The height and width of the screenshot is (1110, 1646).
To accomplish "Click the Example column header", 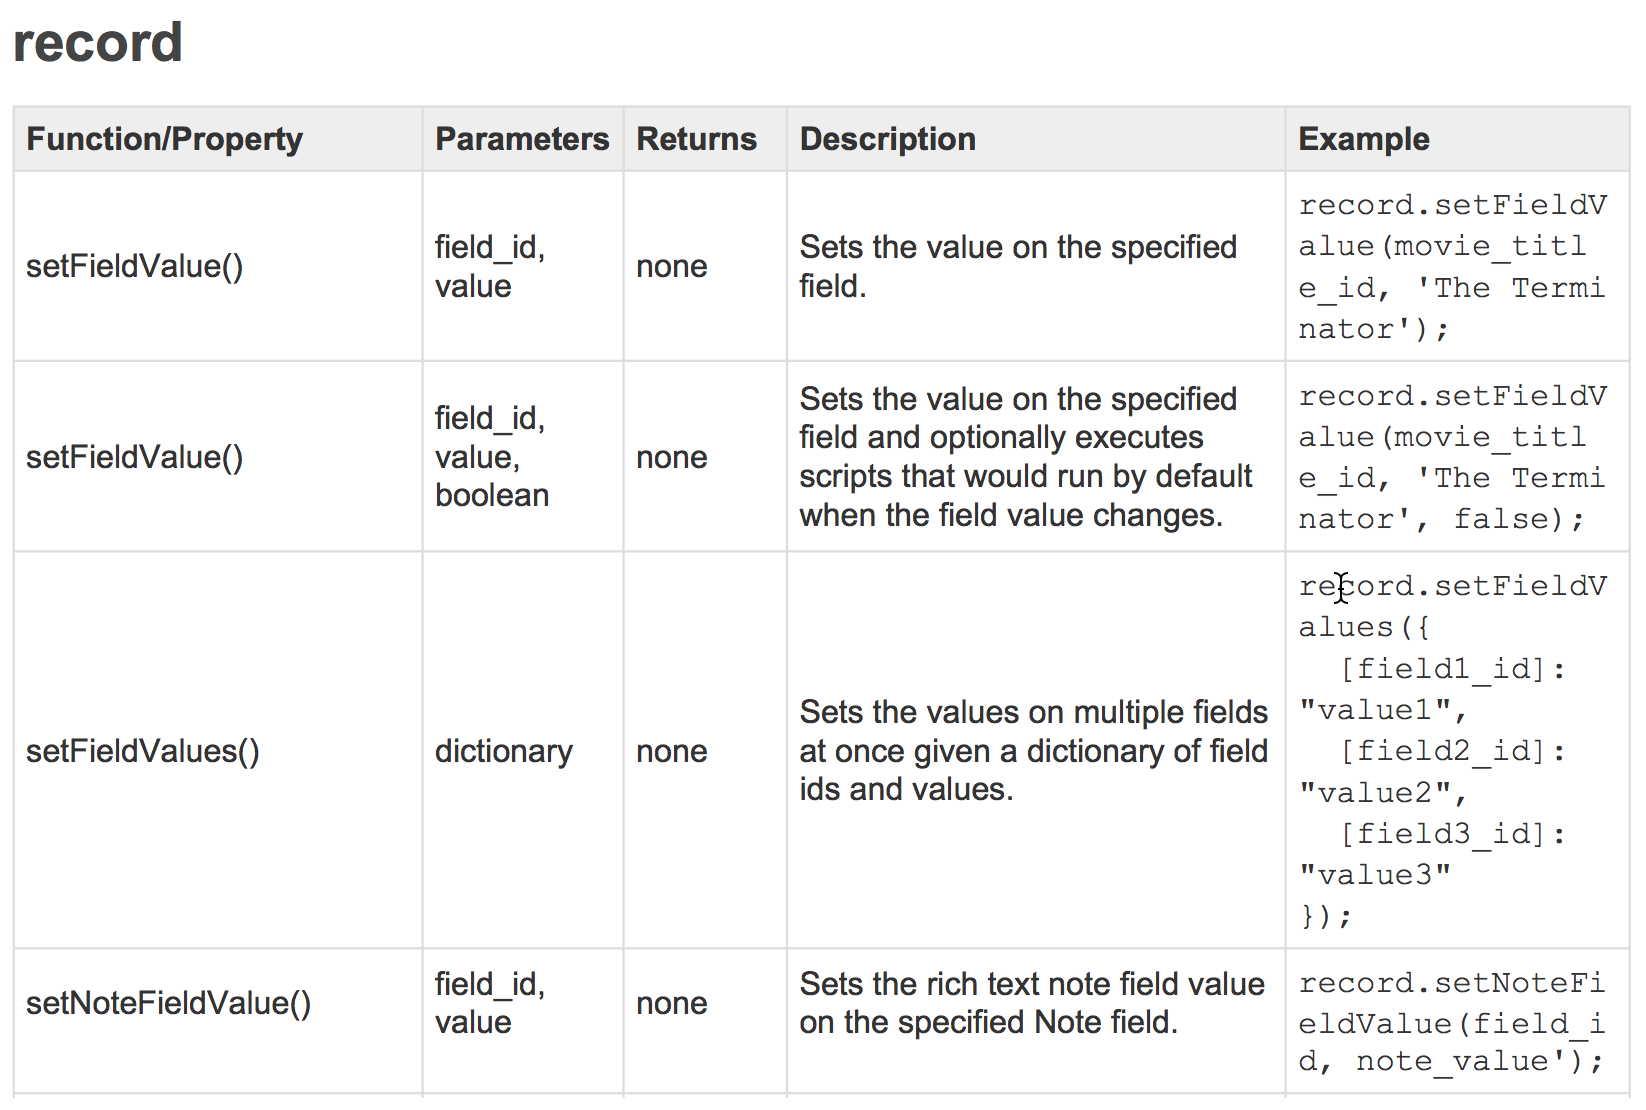I will click(1363, 139).
